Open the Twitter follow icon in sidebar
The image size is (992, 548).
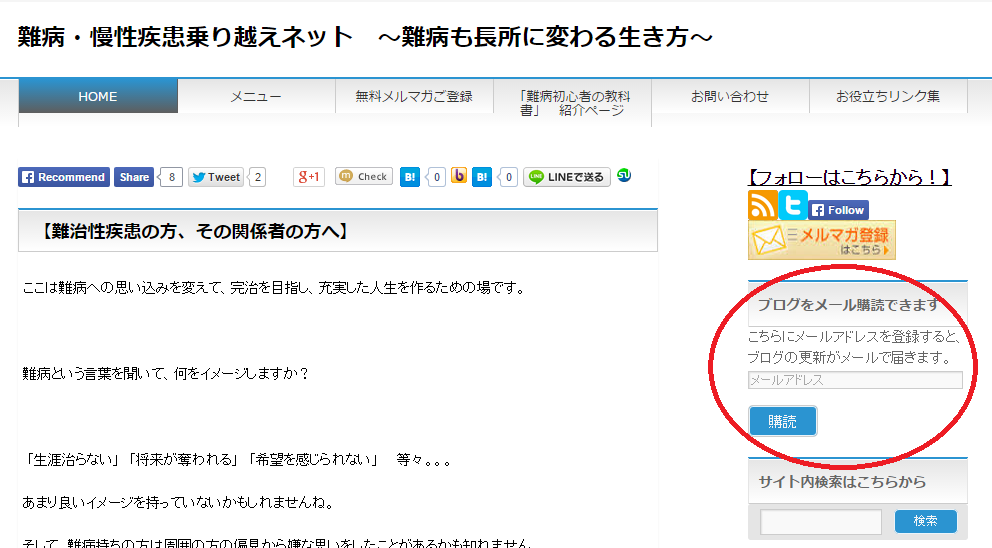(793, 205)
